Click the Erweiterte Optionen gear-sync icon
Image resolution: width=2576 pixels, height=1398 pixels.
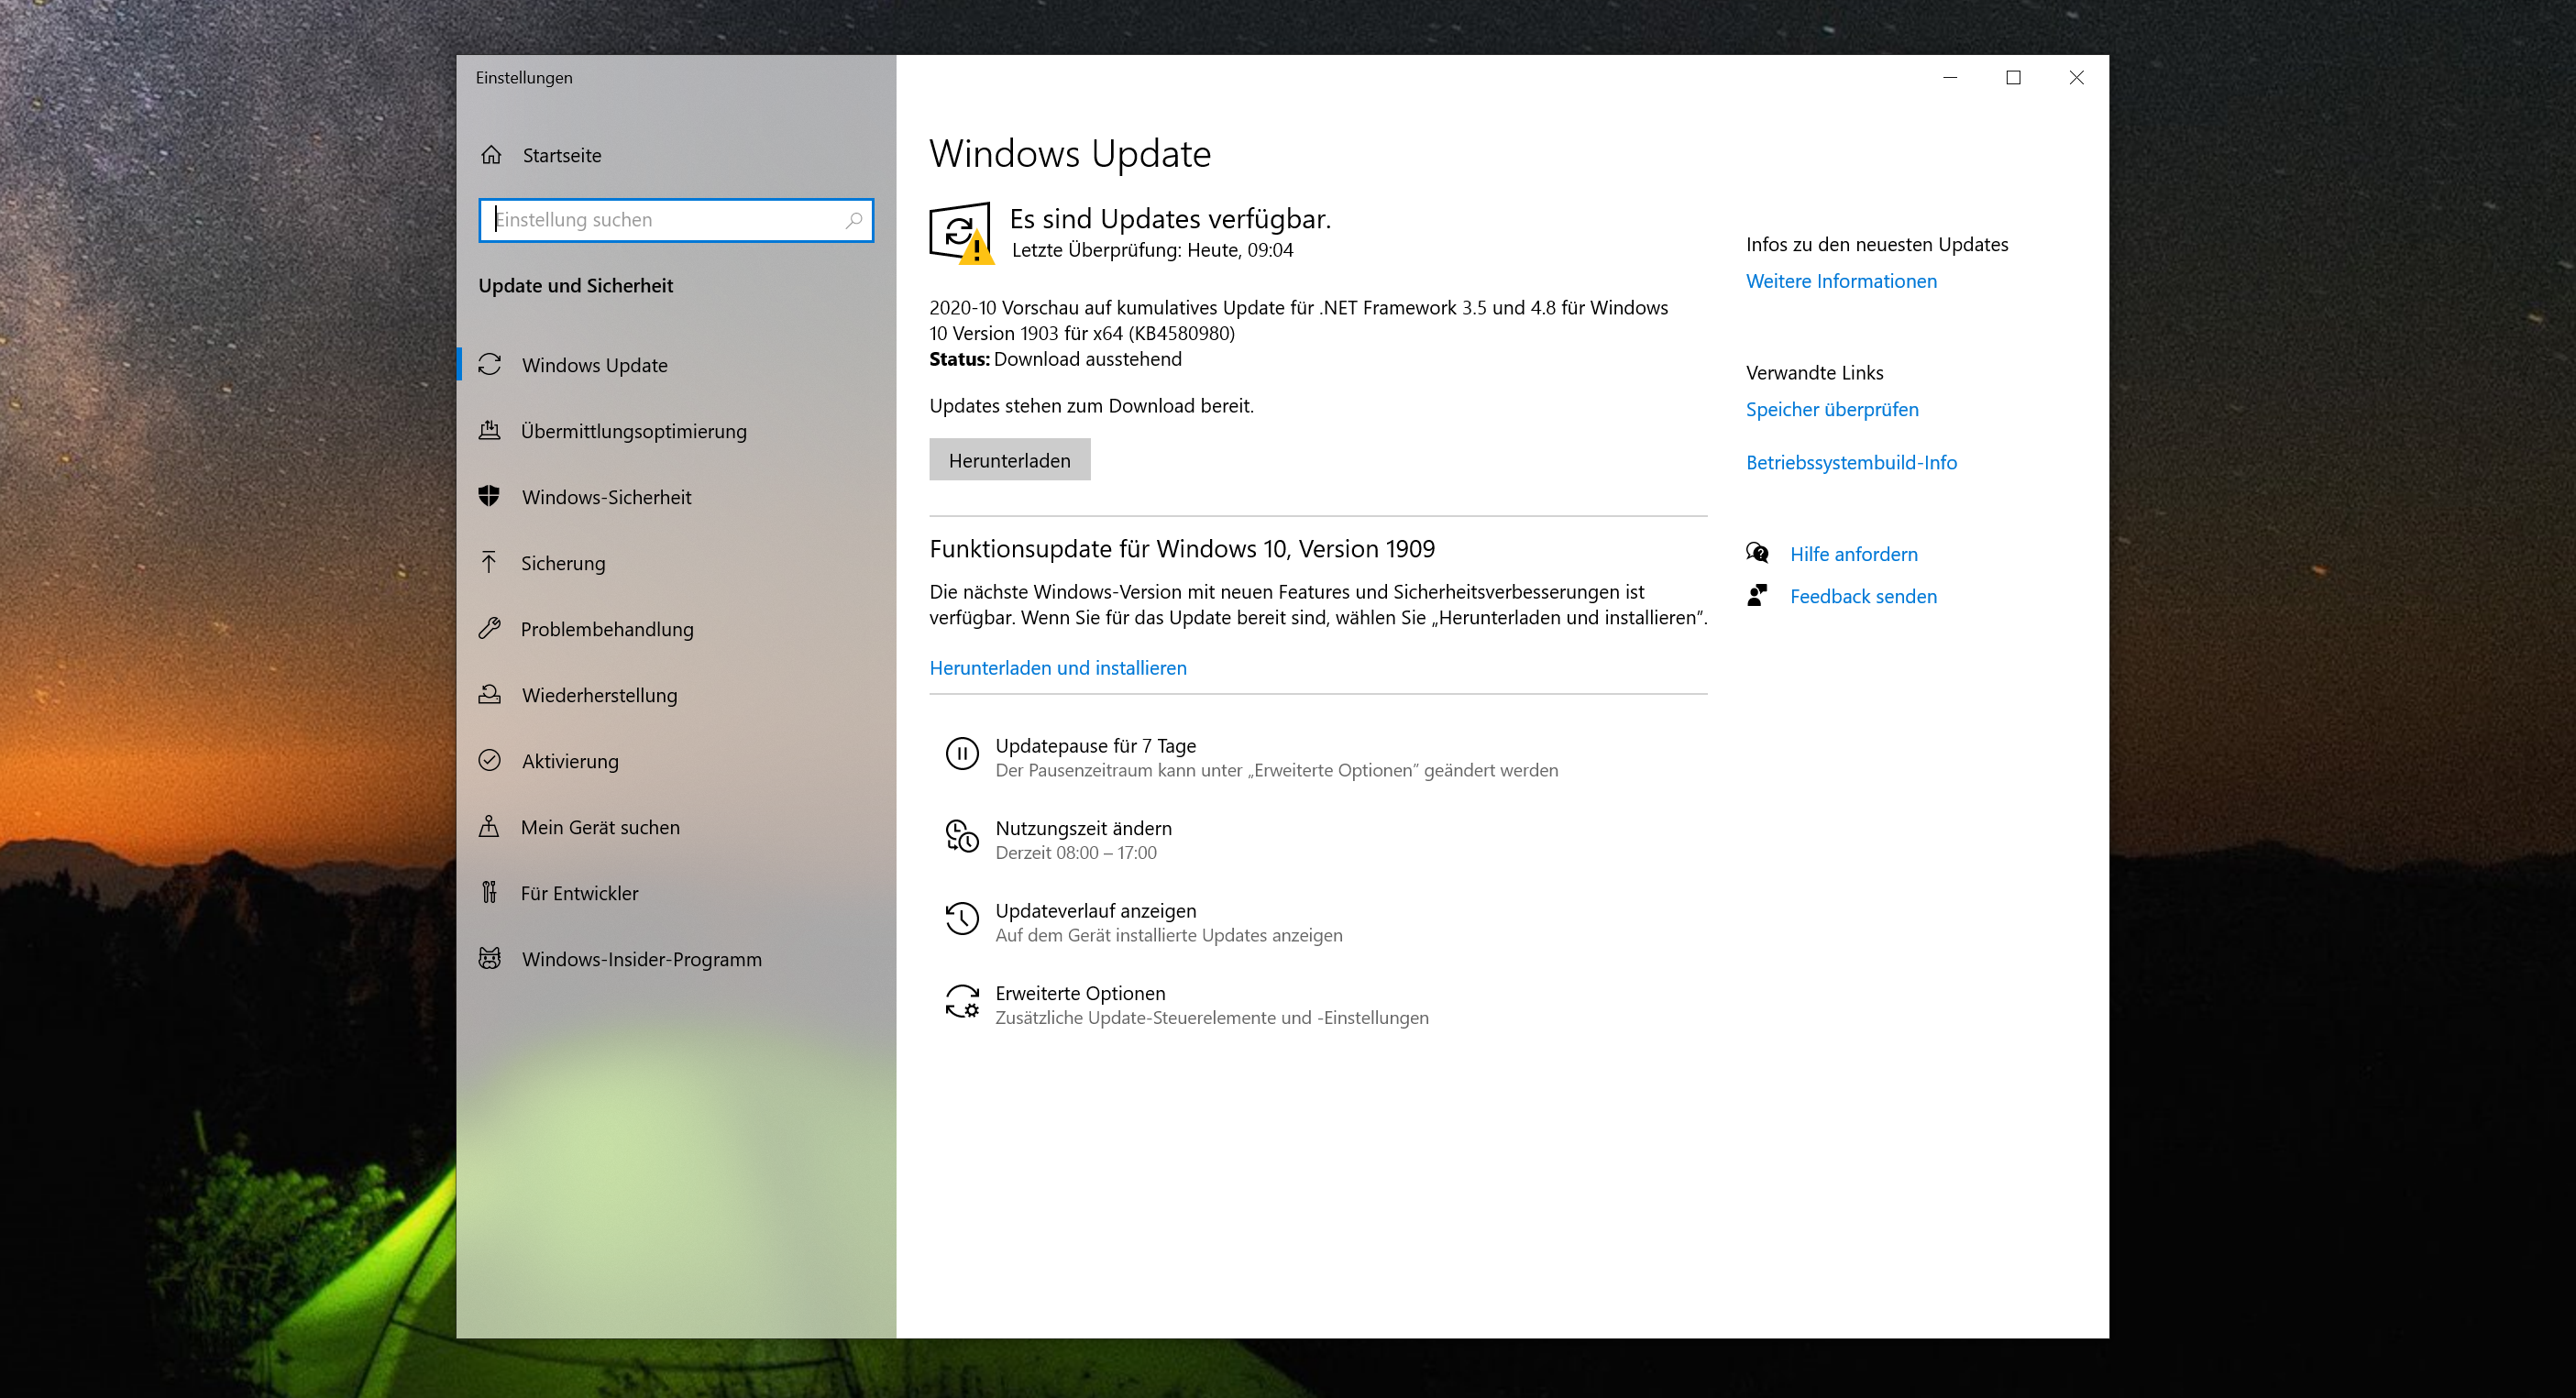[x=962, y=1002]
